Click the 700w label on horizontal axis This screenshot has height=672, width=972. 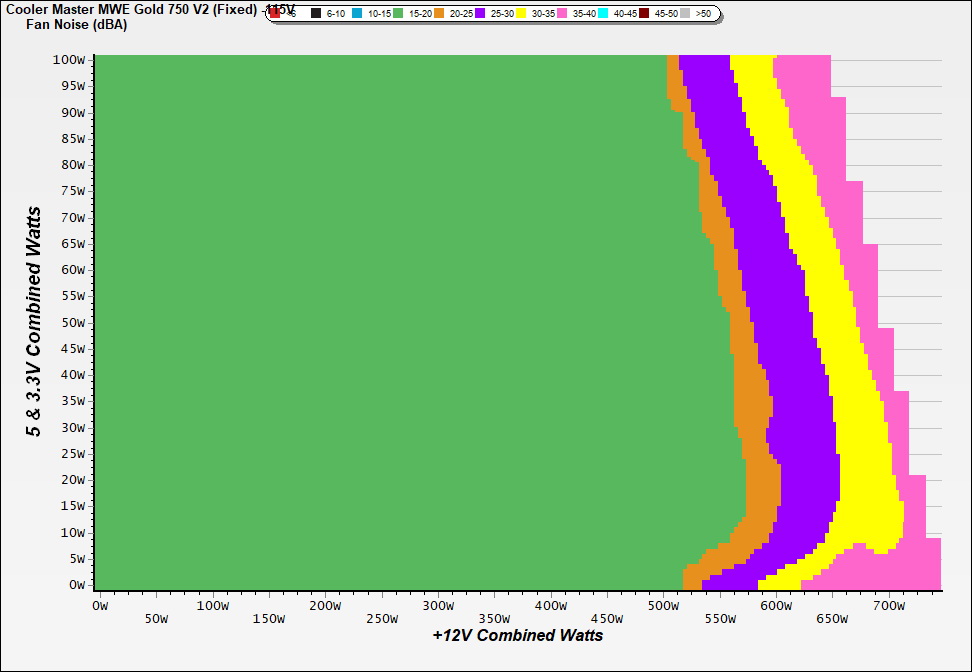[x=890, y=605]
